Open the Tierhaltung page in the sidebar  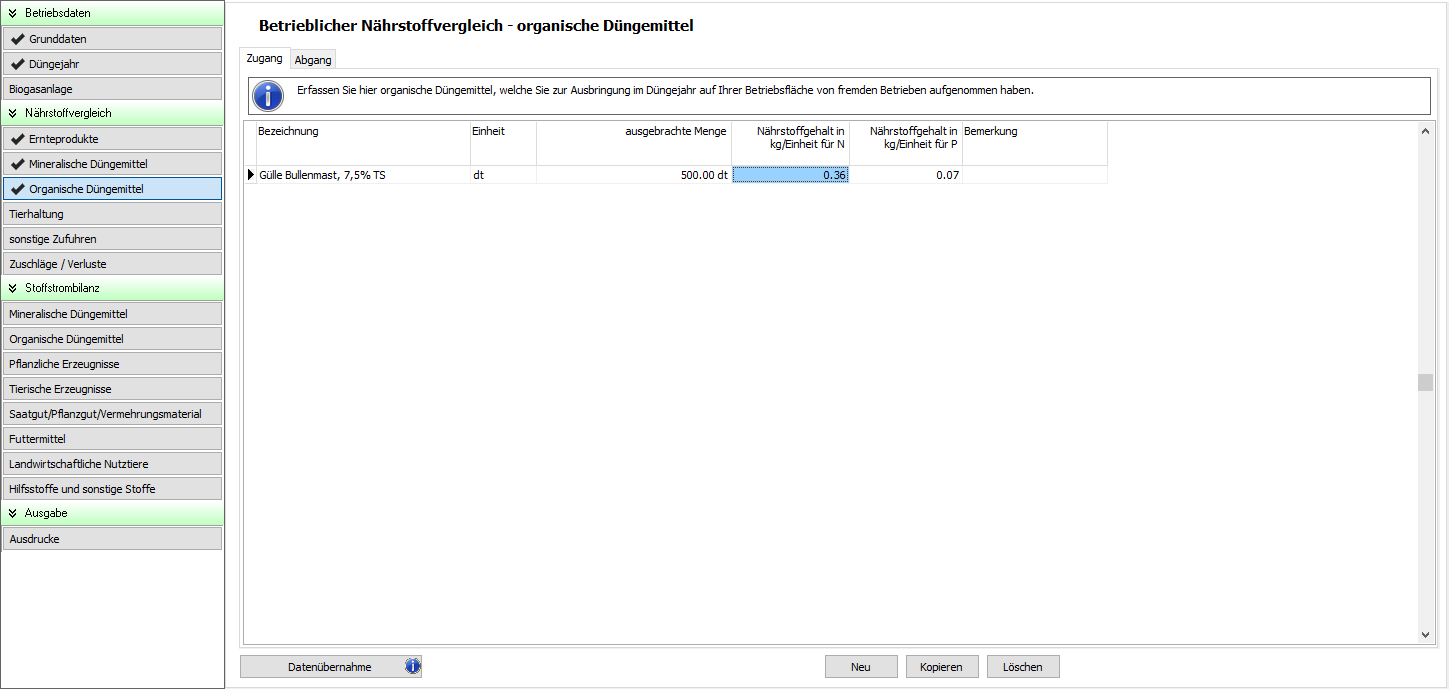point(112,214)
